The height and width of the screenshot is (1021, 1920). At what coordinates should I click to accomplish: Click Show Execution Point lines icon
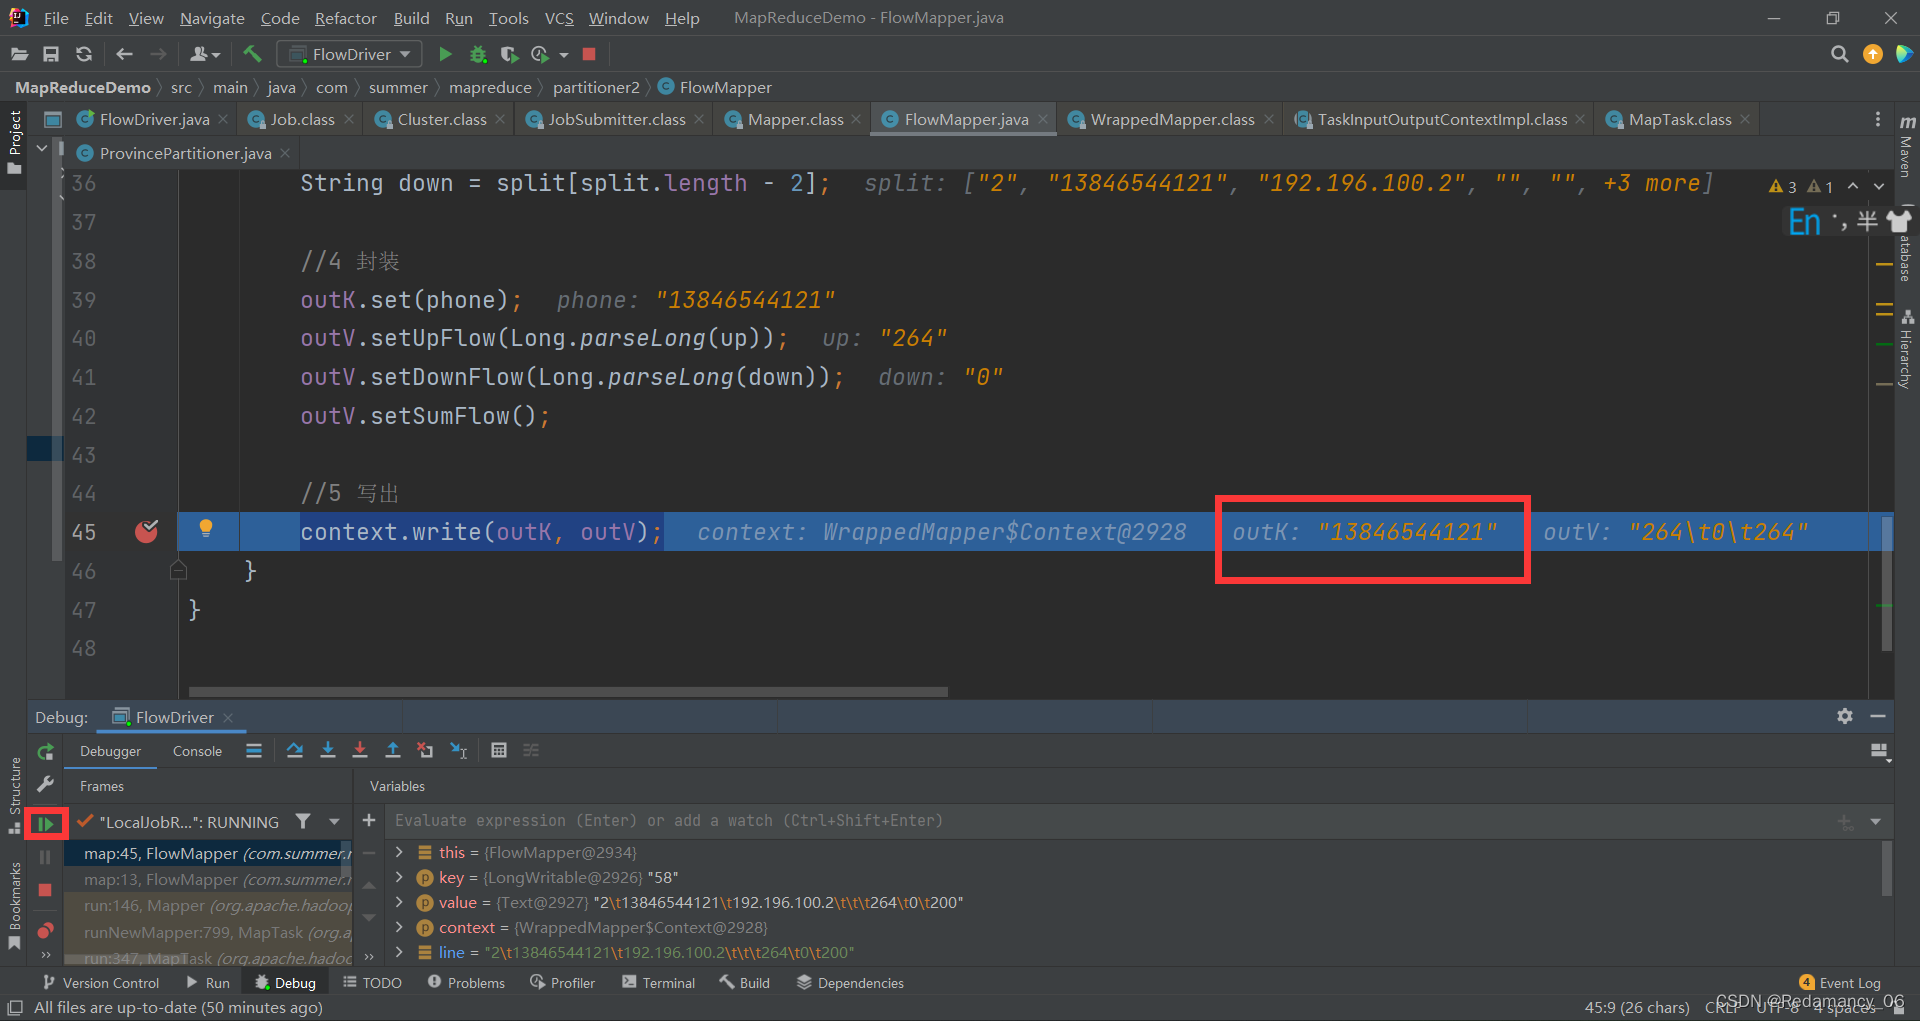click(254, 750)
